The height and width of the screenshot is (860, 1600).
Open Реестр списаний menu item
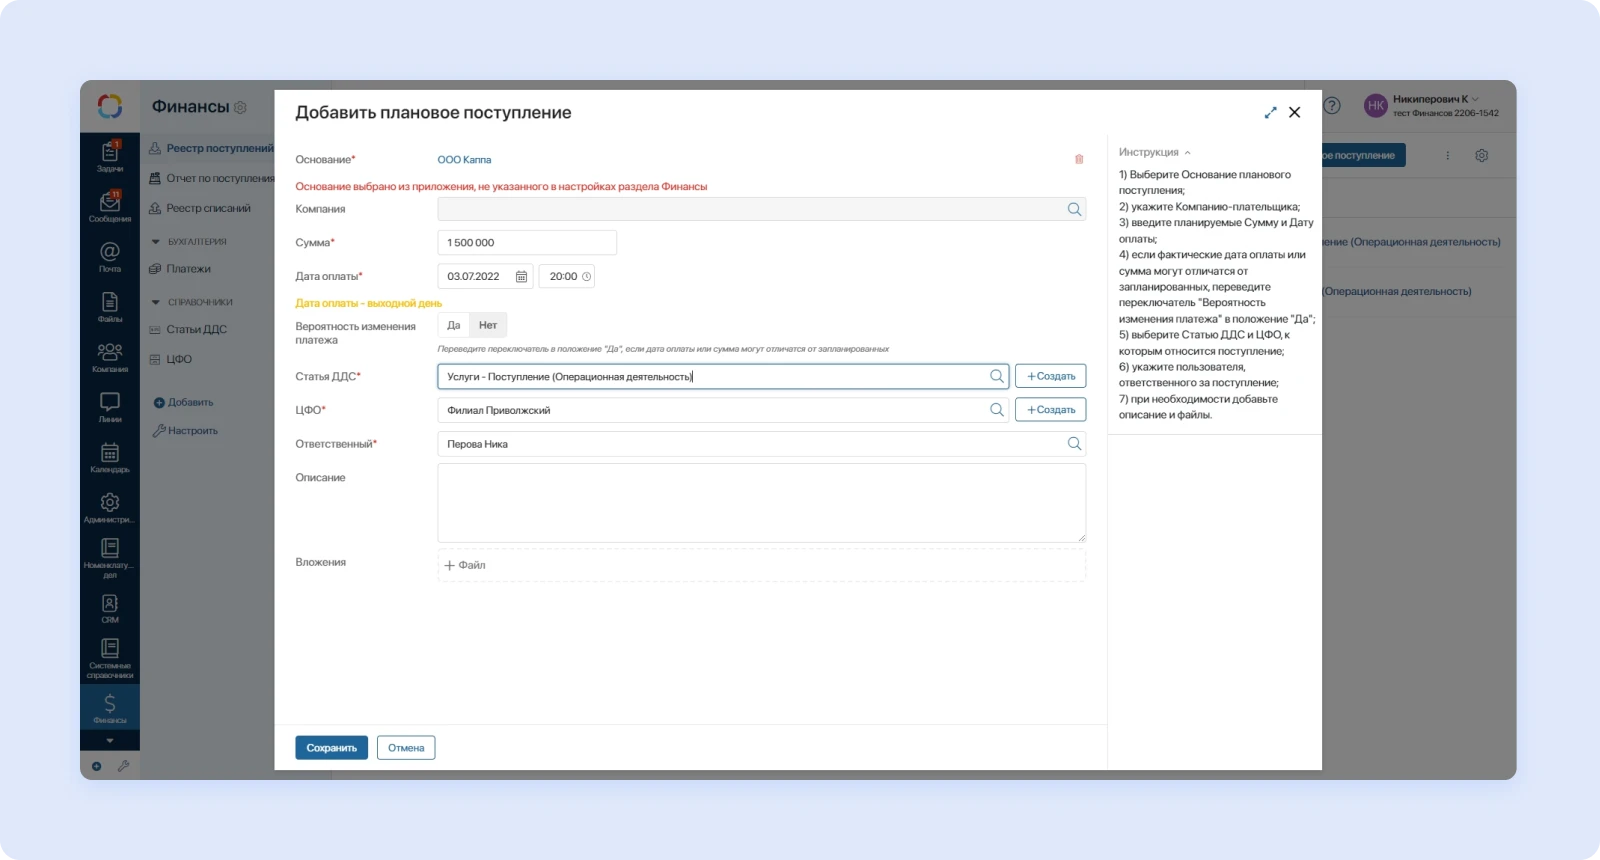(208, 209)
